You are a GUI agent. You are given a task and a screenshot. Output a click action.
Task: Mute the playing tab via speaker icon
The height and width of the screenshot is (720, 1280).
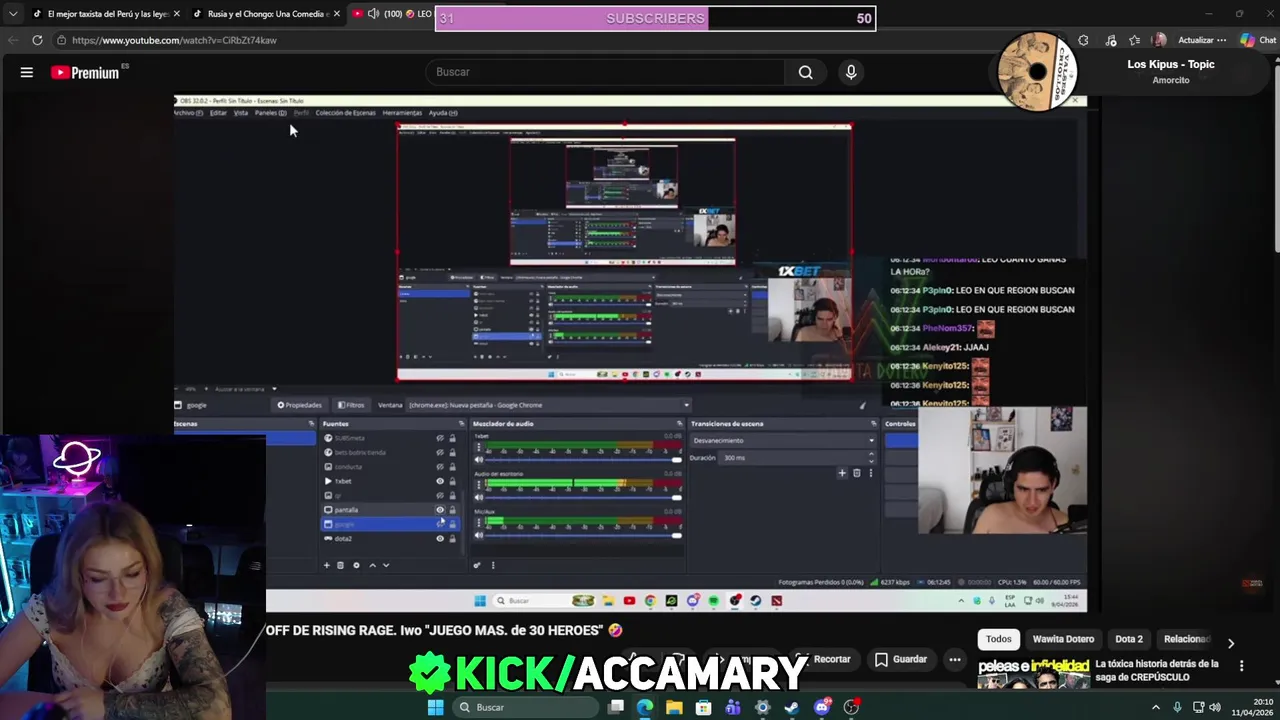[x=373, y=14]
